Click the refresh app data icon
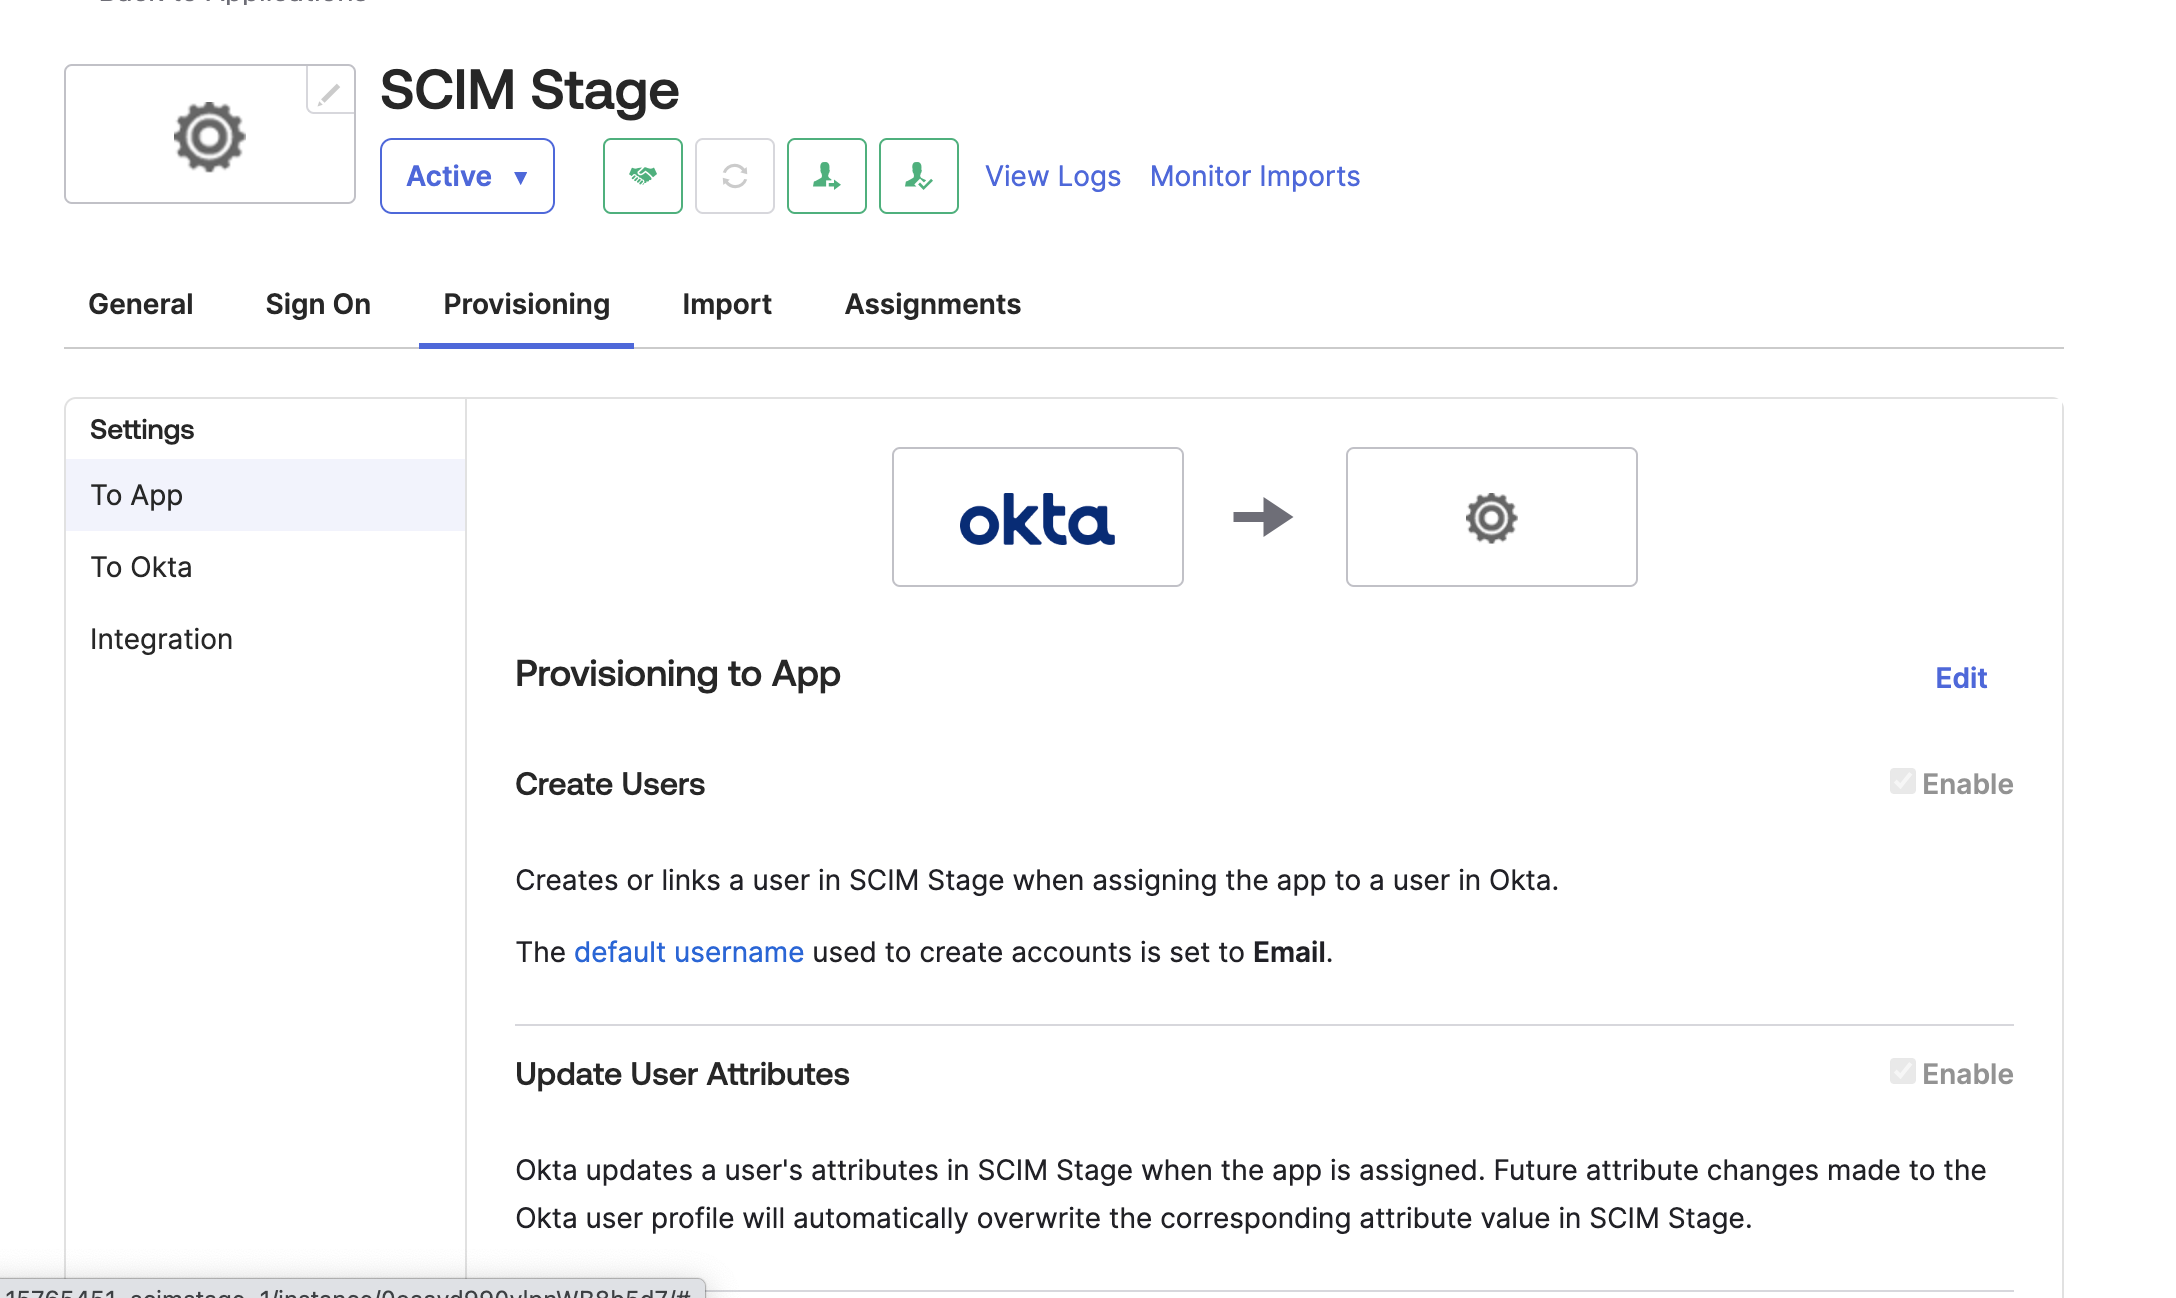Screen dimensions: 2176x1298 pyautogui.click(x=734, y=176)
